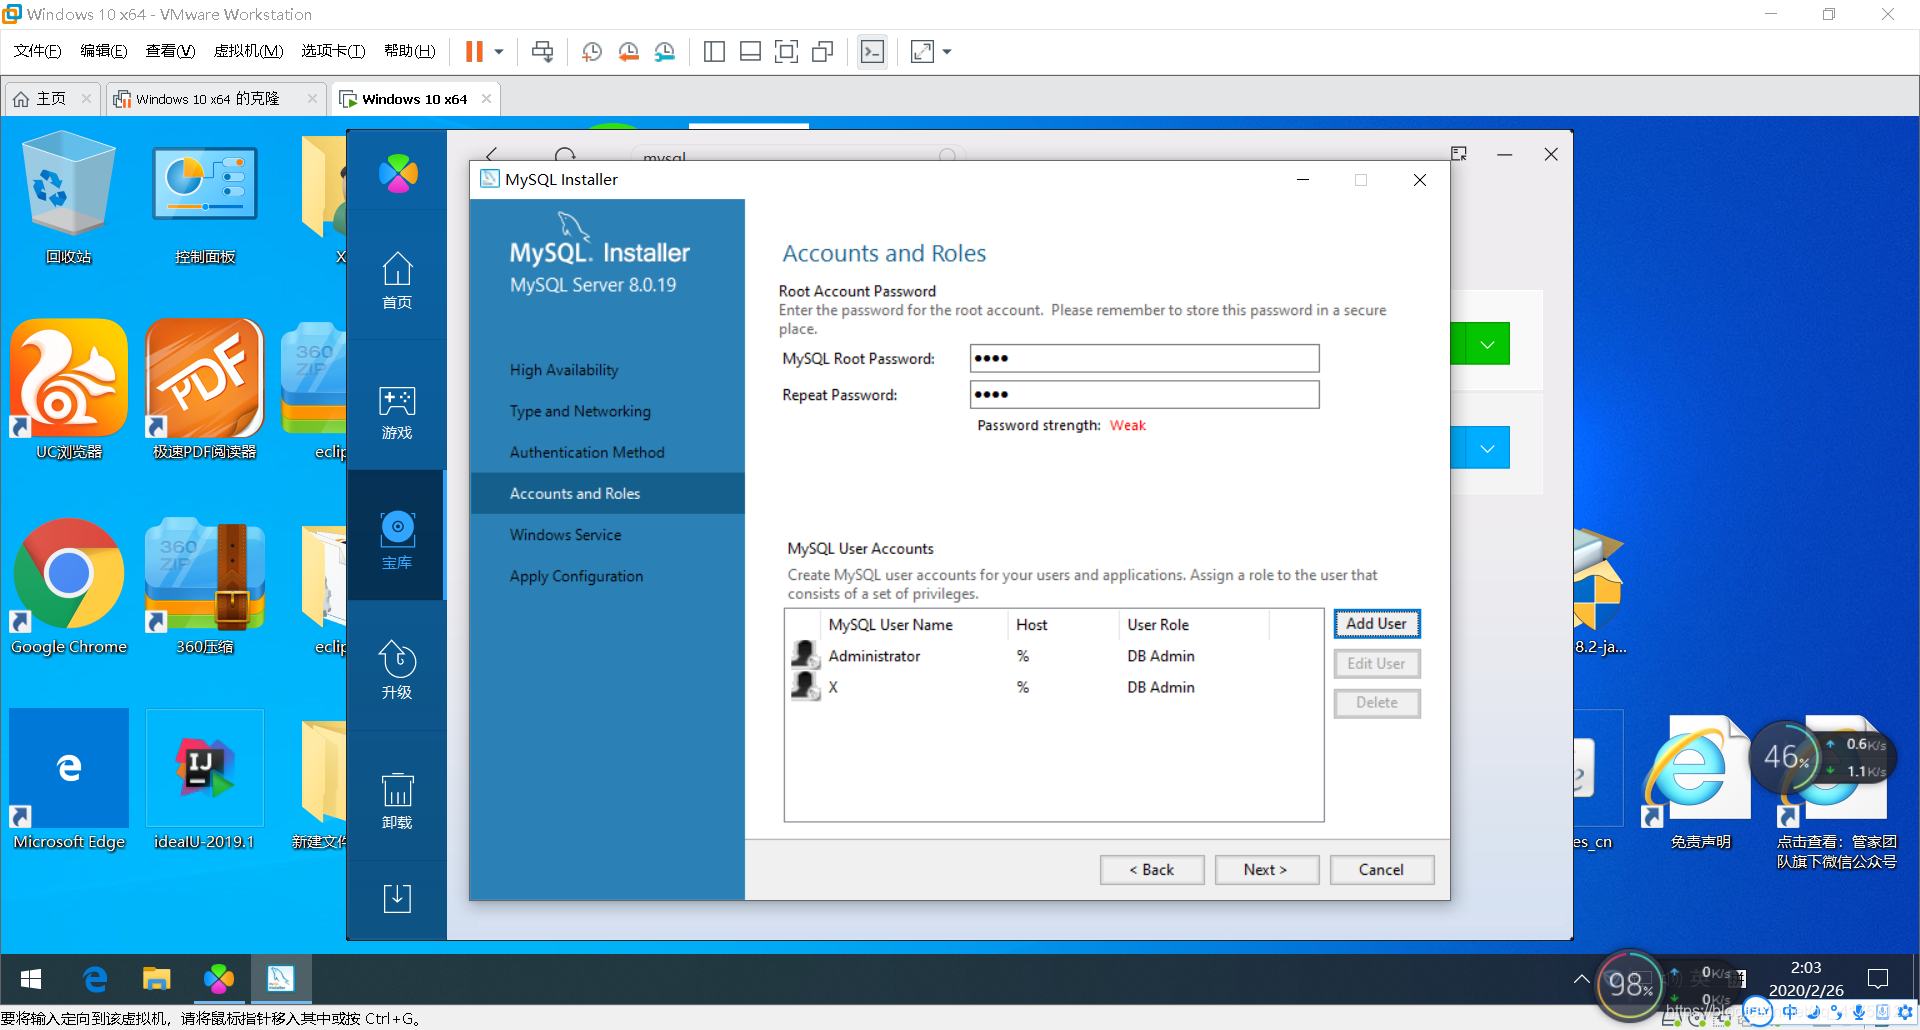Click the Delete user button
The image size is (1920, 1030).
(1376, 703)
